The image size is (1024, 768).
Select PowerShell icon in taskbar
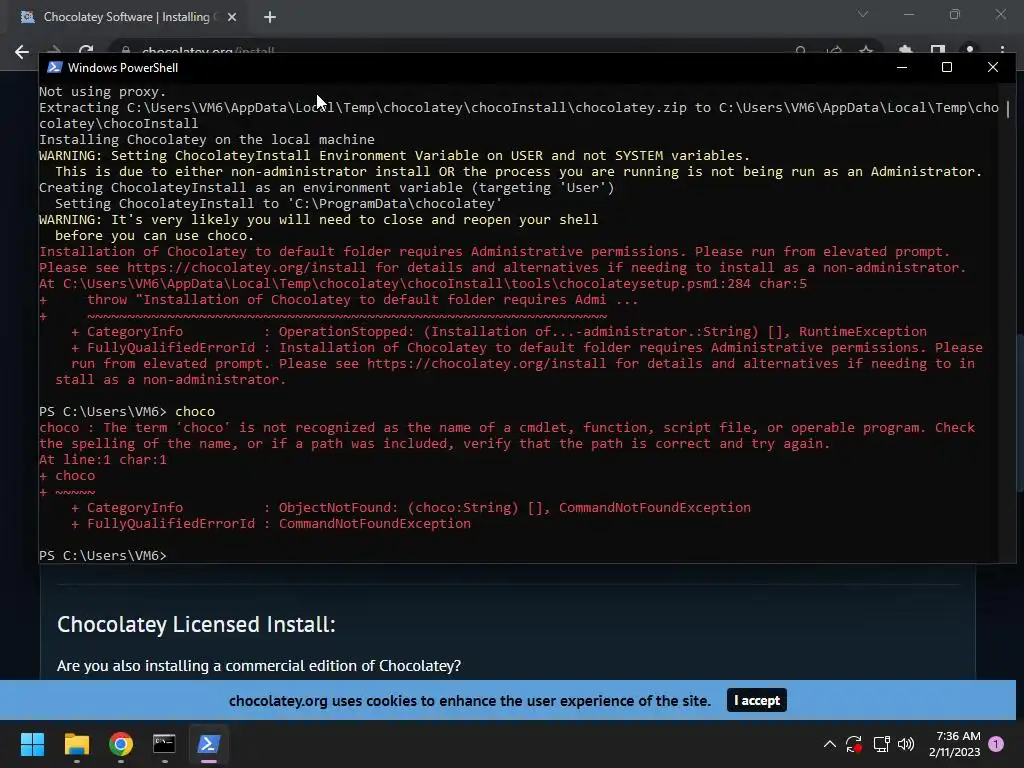208,744
